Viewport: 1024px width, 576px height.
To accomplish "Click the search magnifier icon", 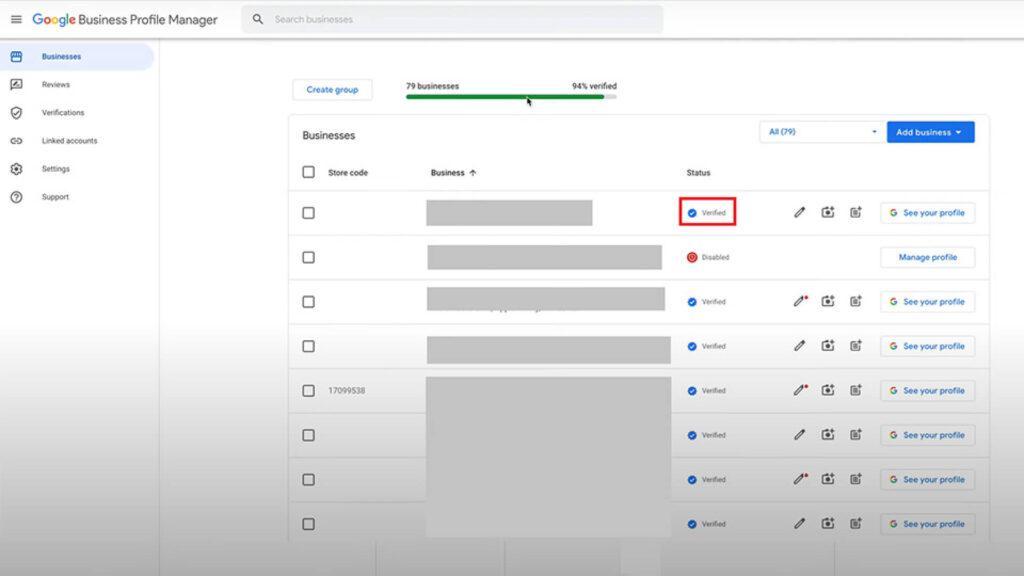I will (x=258, y=20).
